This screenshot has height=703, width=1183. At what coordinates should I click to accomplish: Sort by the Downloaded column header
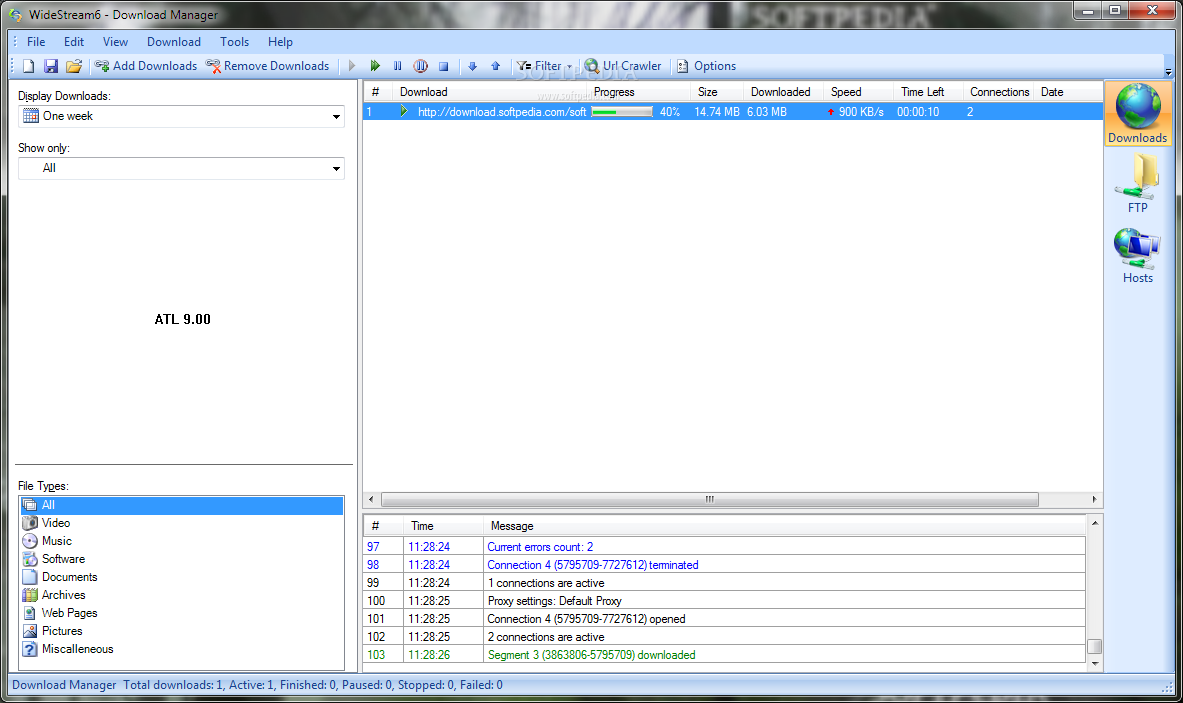tap(783, 92)
